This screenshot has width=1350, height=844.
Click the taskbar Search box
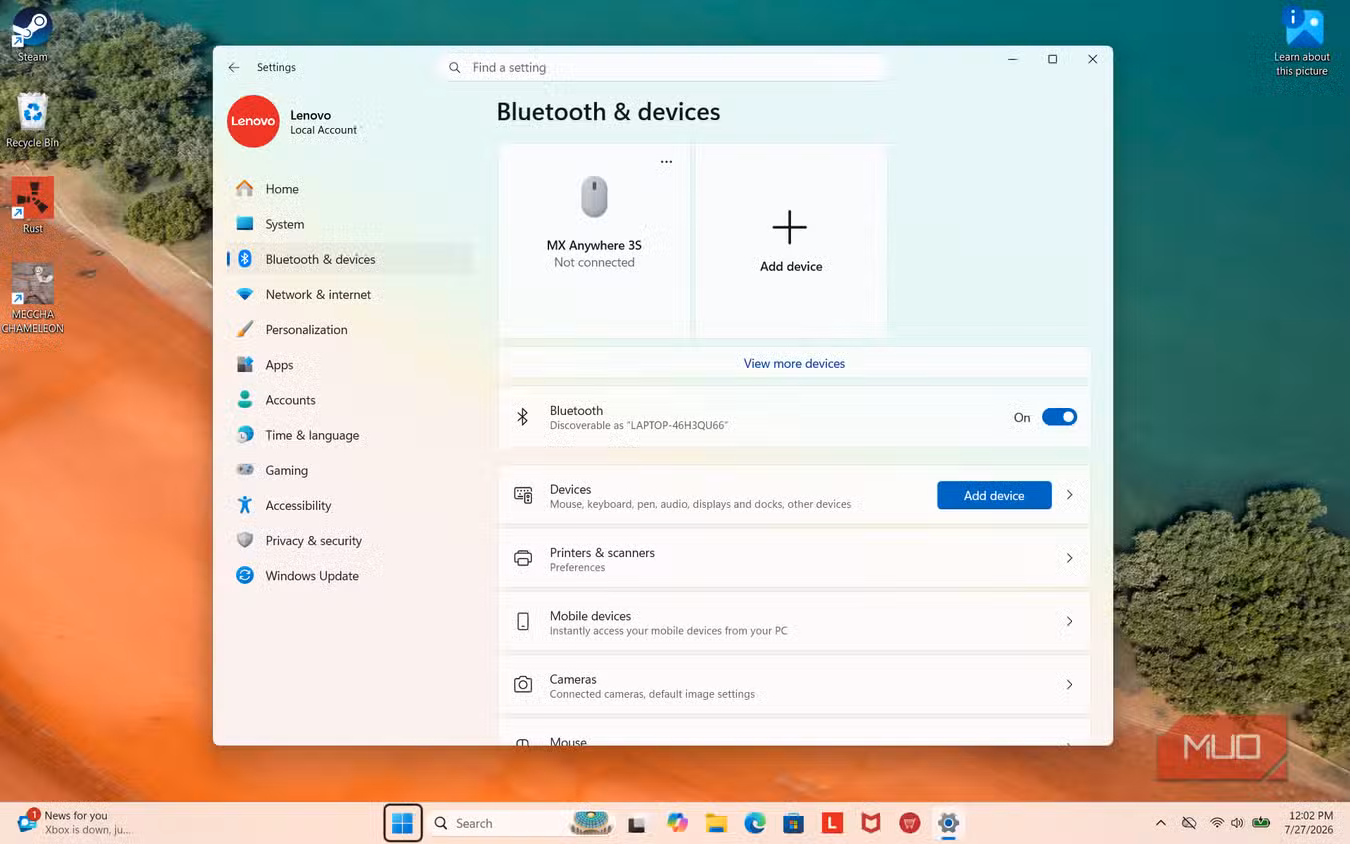(523, 823)
